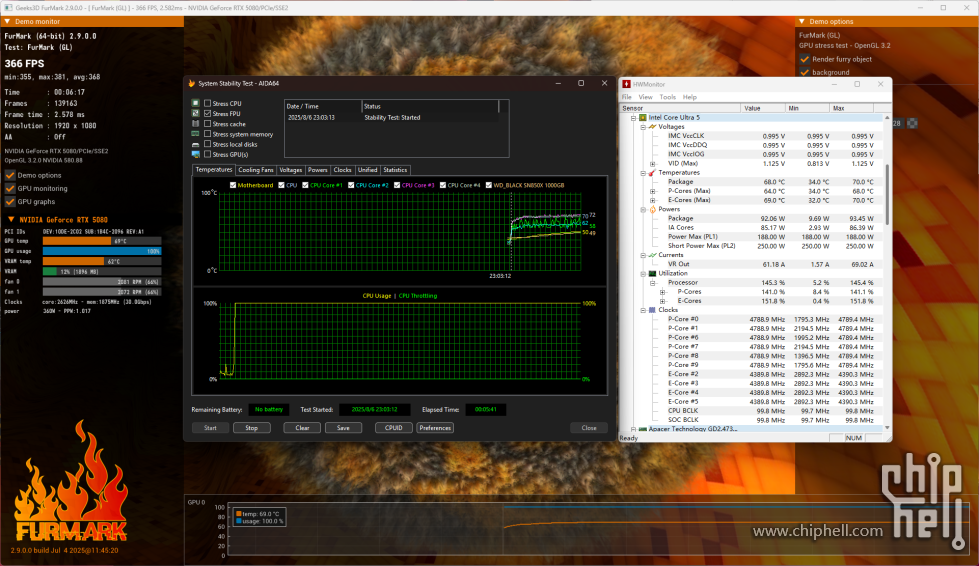
Task: Click the Stop button in AIDA64
Action: 252,428
